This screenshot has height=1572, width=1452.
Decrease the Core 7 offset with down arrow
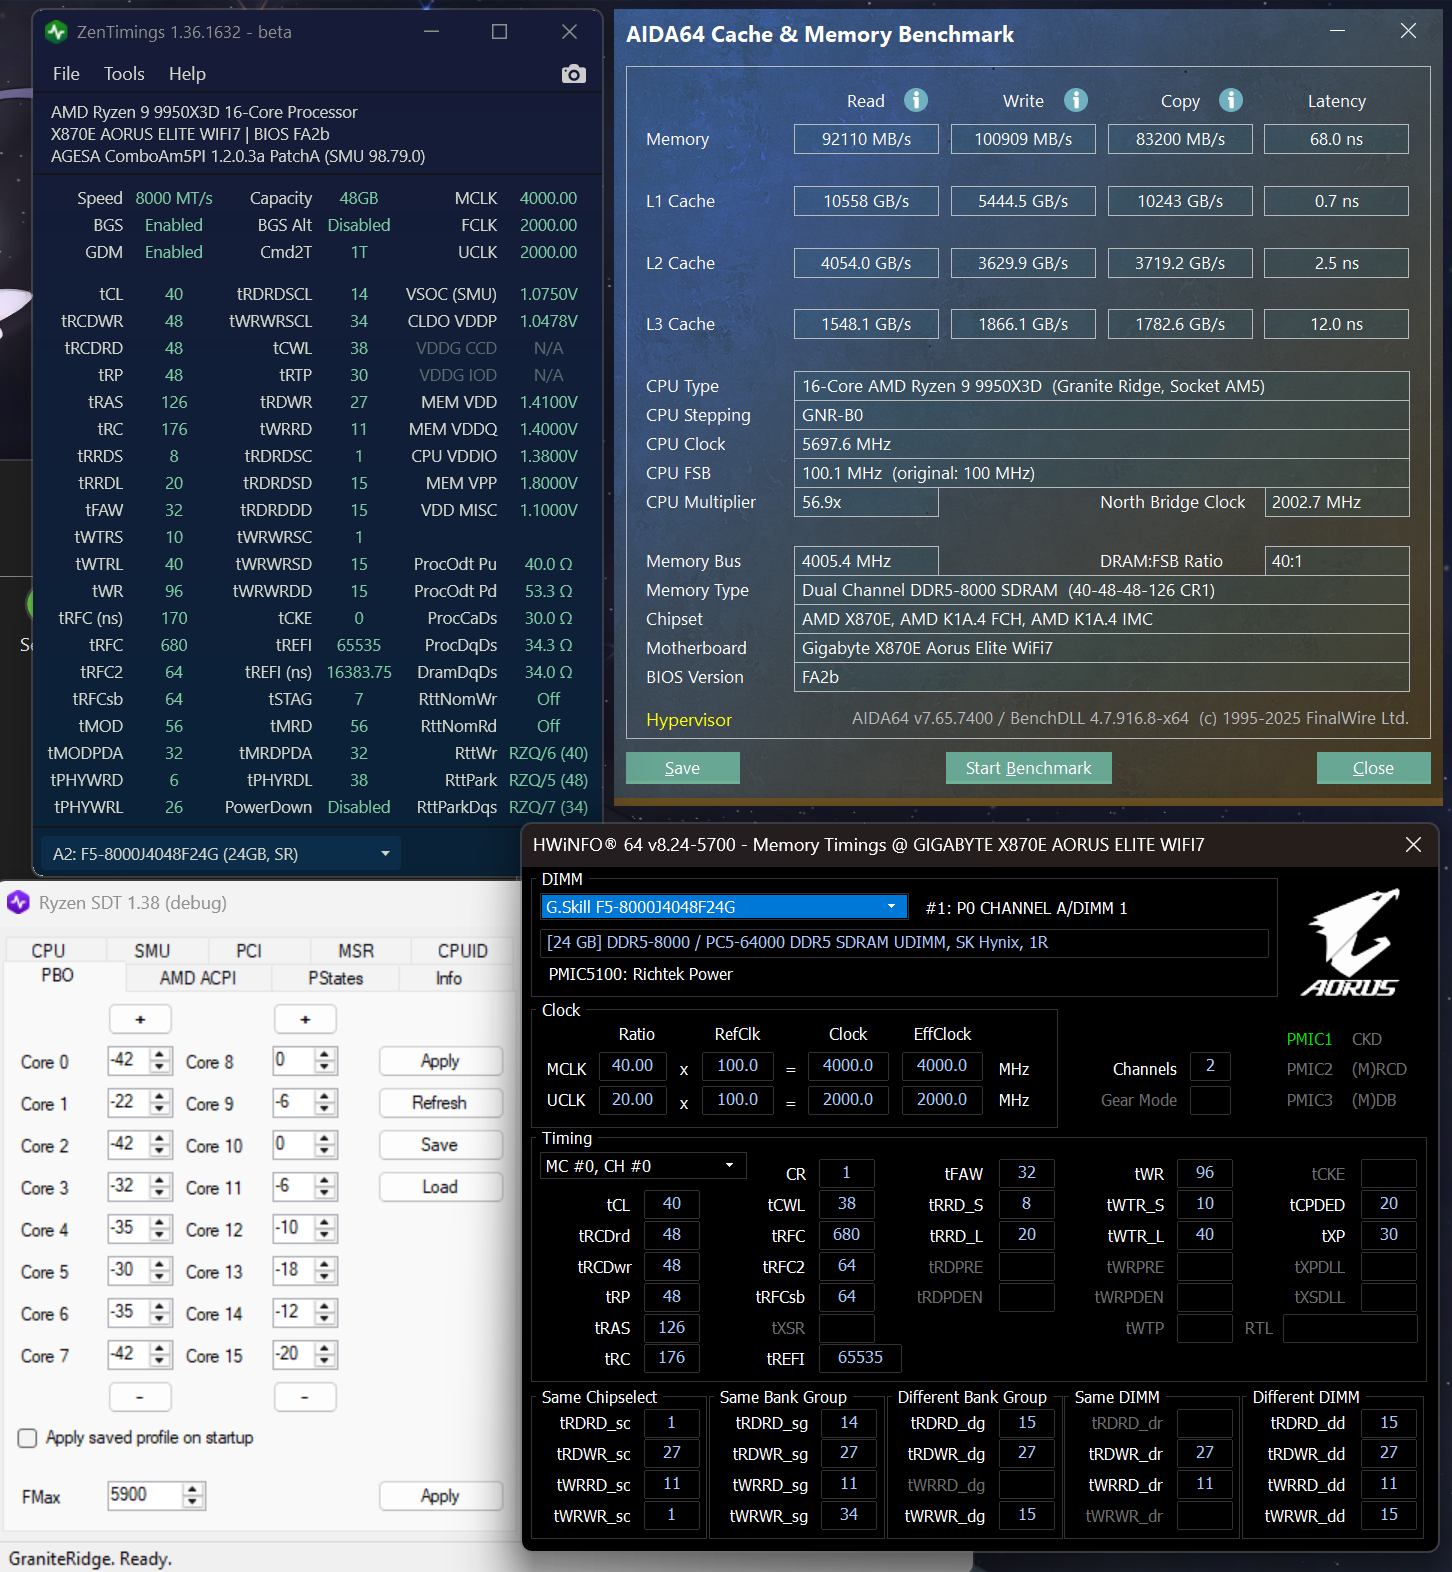point(160,1361)
